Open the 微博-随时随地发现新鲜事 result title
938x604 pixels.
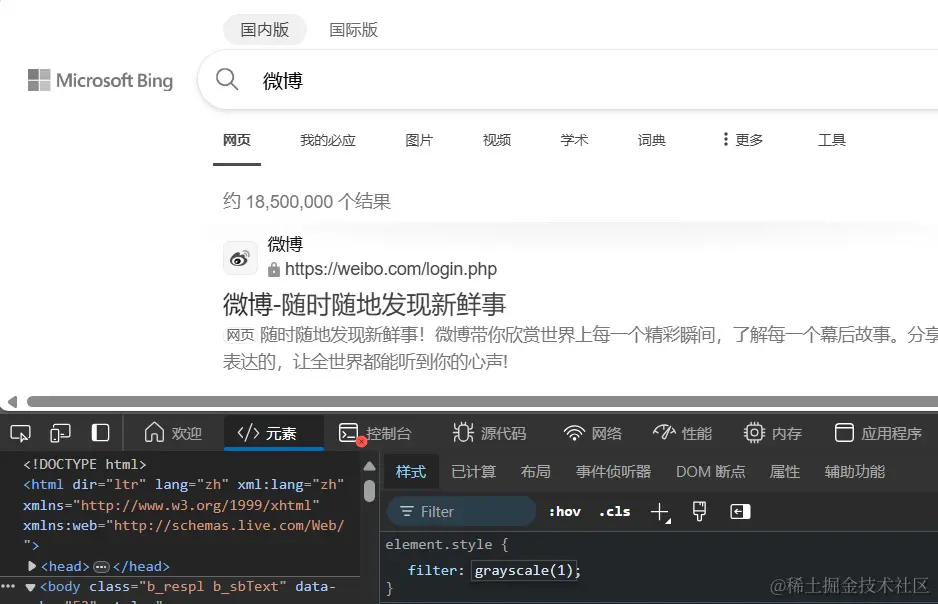pyautogui.click(x=364, y=304)
